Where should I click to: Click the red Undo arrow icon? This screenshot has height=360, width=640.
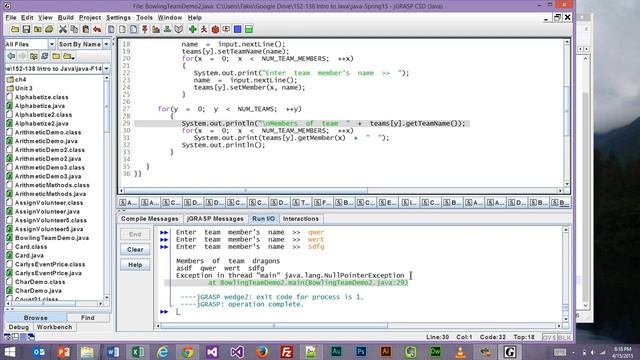coord(97,29)
